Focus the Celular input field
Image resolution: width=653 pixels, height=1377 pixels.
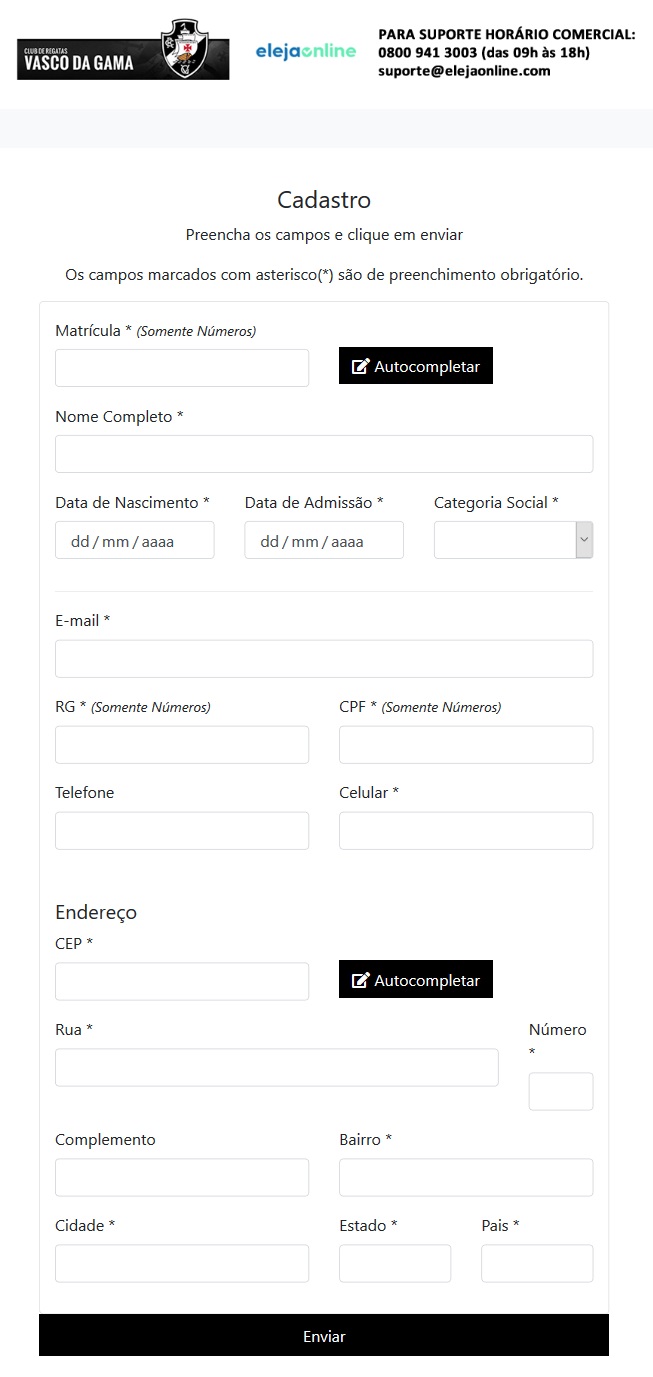pos(466,831)
